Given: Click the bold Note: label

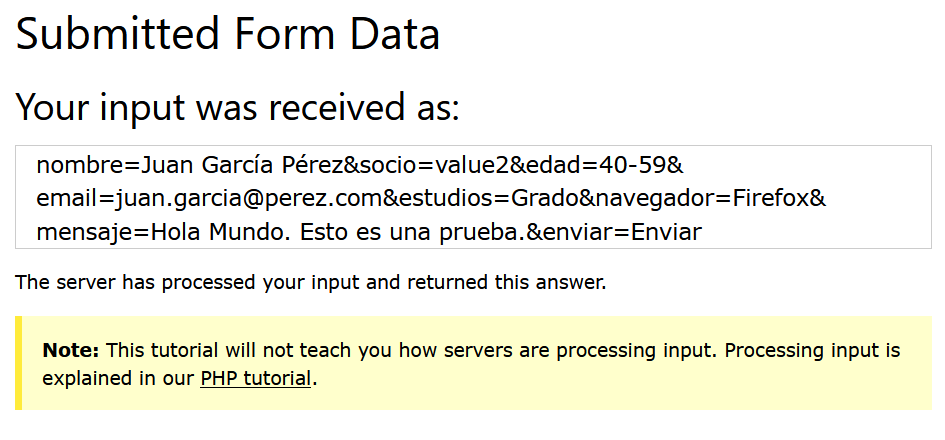Looking at the screenshot, I should 71,350.
